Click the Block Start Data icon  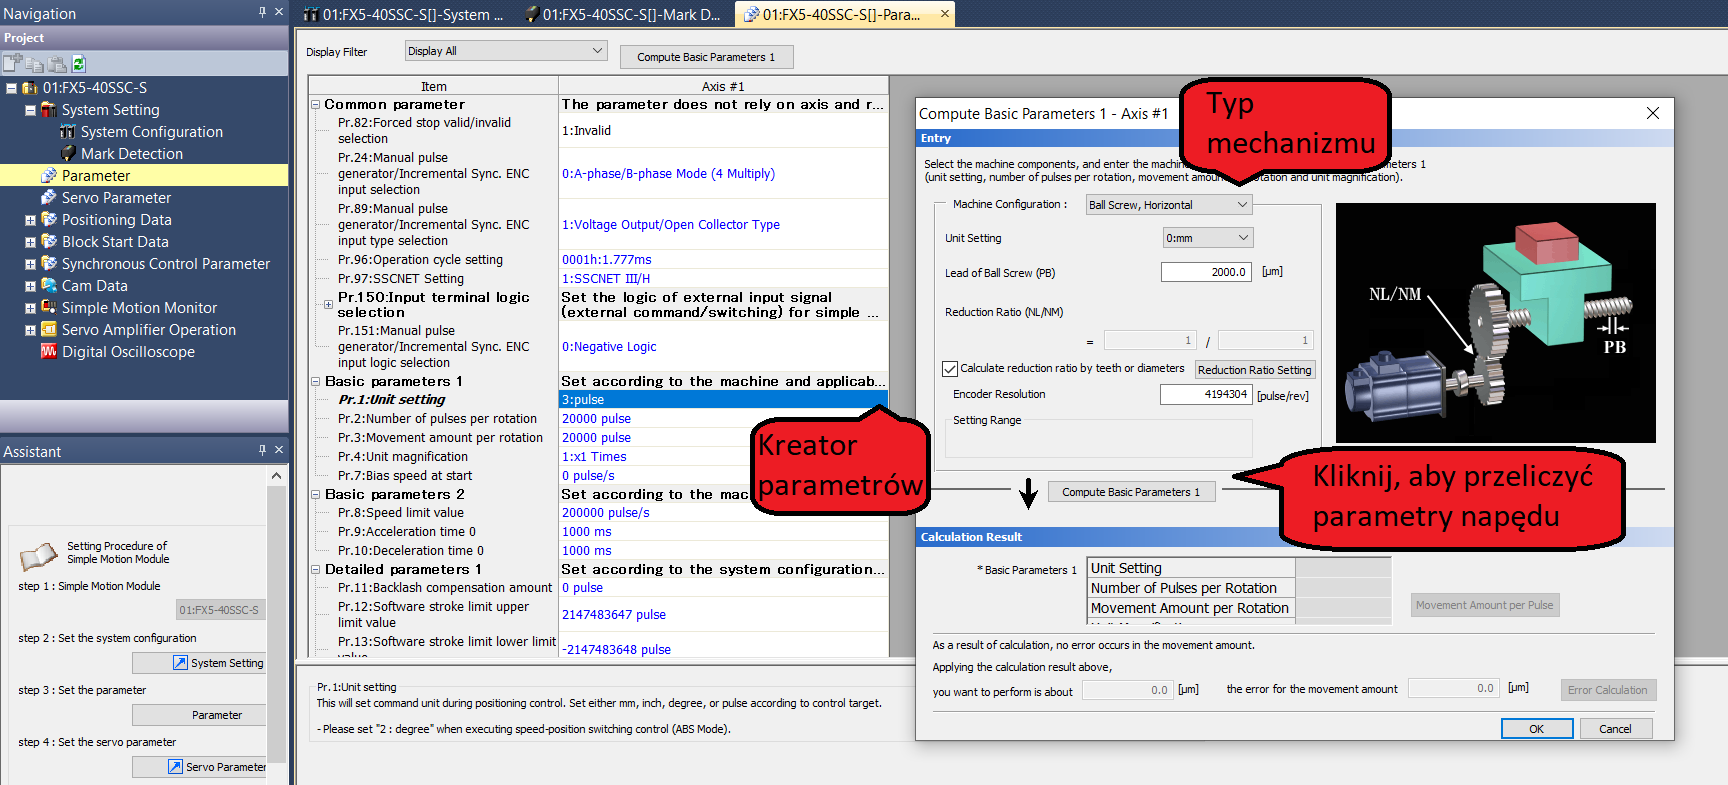[x=49, y=242]
